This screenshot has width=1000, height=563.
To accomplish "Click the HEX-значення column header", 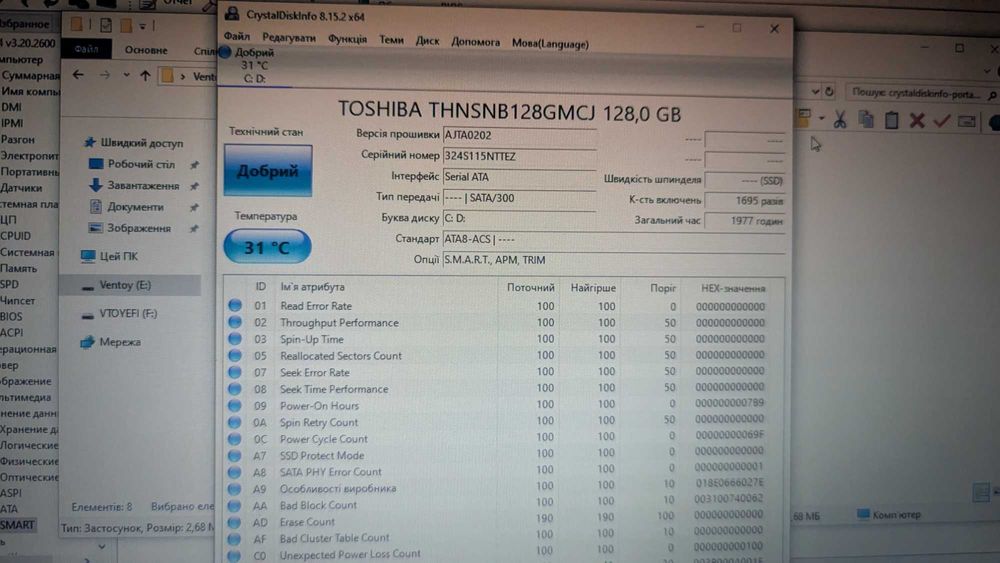I will pyautogui.click(x=733, y=289).
